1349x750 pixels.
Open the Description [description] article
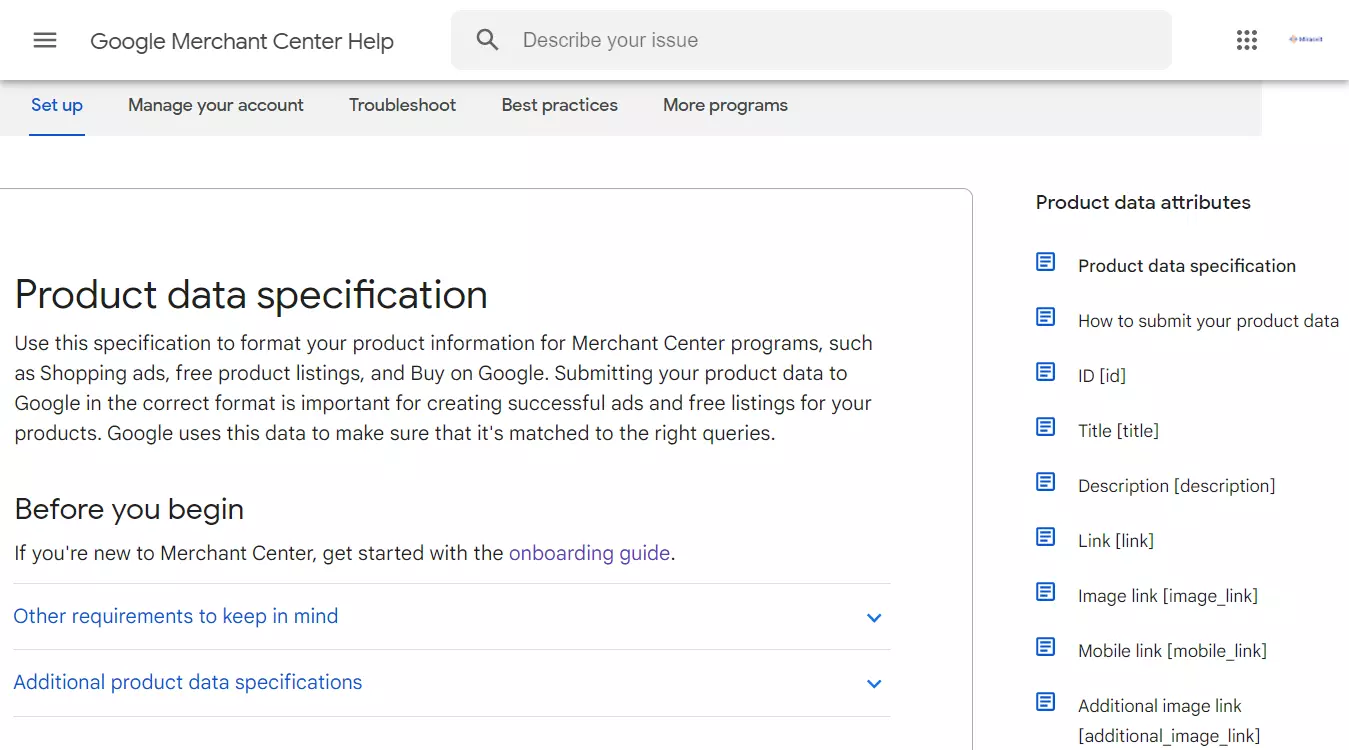coord(1177,486)
